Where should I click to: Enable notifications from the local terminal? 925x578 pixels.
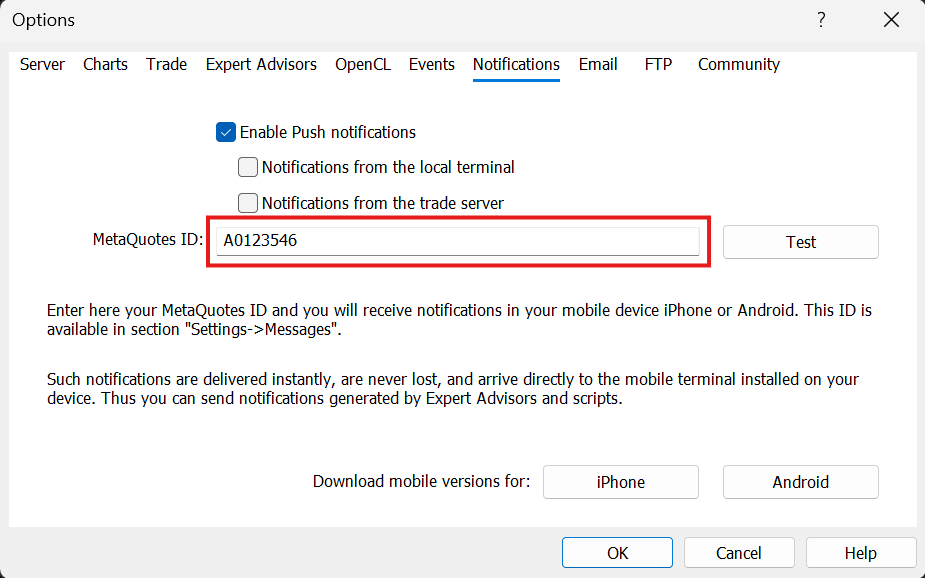coord(247,167)
